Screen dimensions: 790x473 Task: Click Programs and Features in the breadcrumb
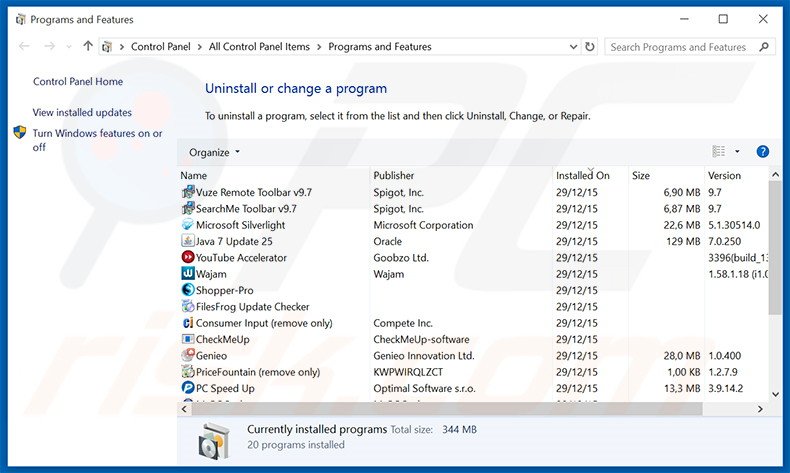coord(380,47)
